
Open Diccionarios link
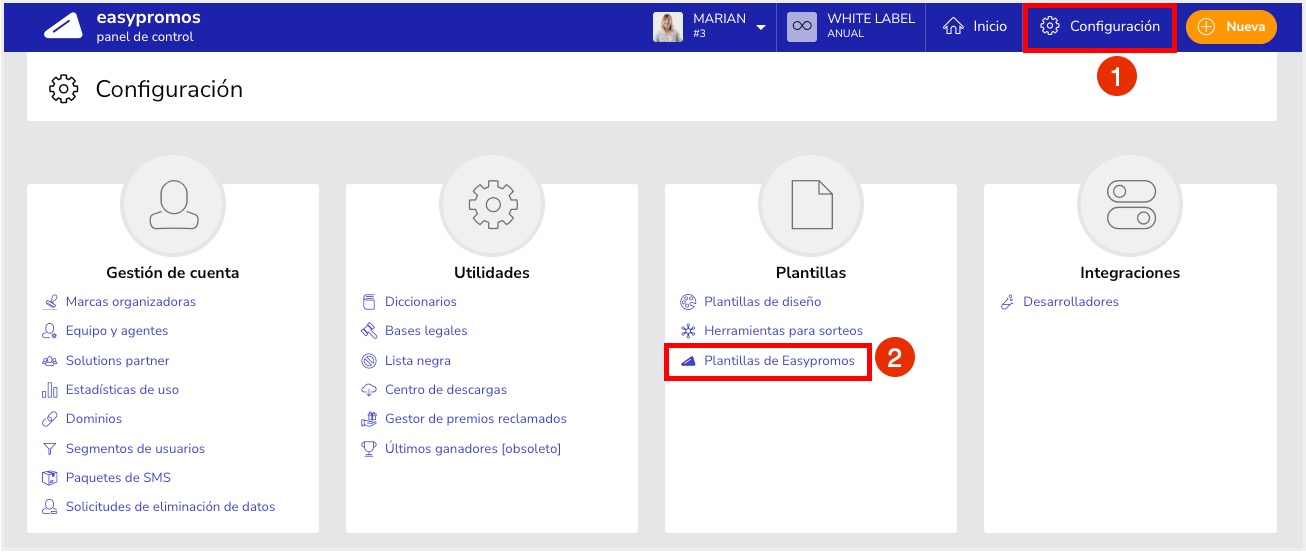tap(421, 302)
